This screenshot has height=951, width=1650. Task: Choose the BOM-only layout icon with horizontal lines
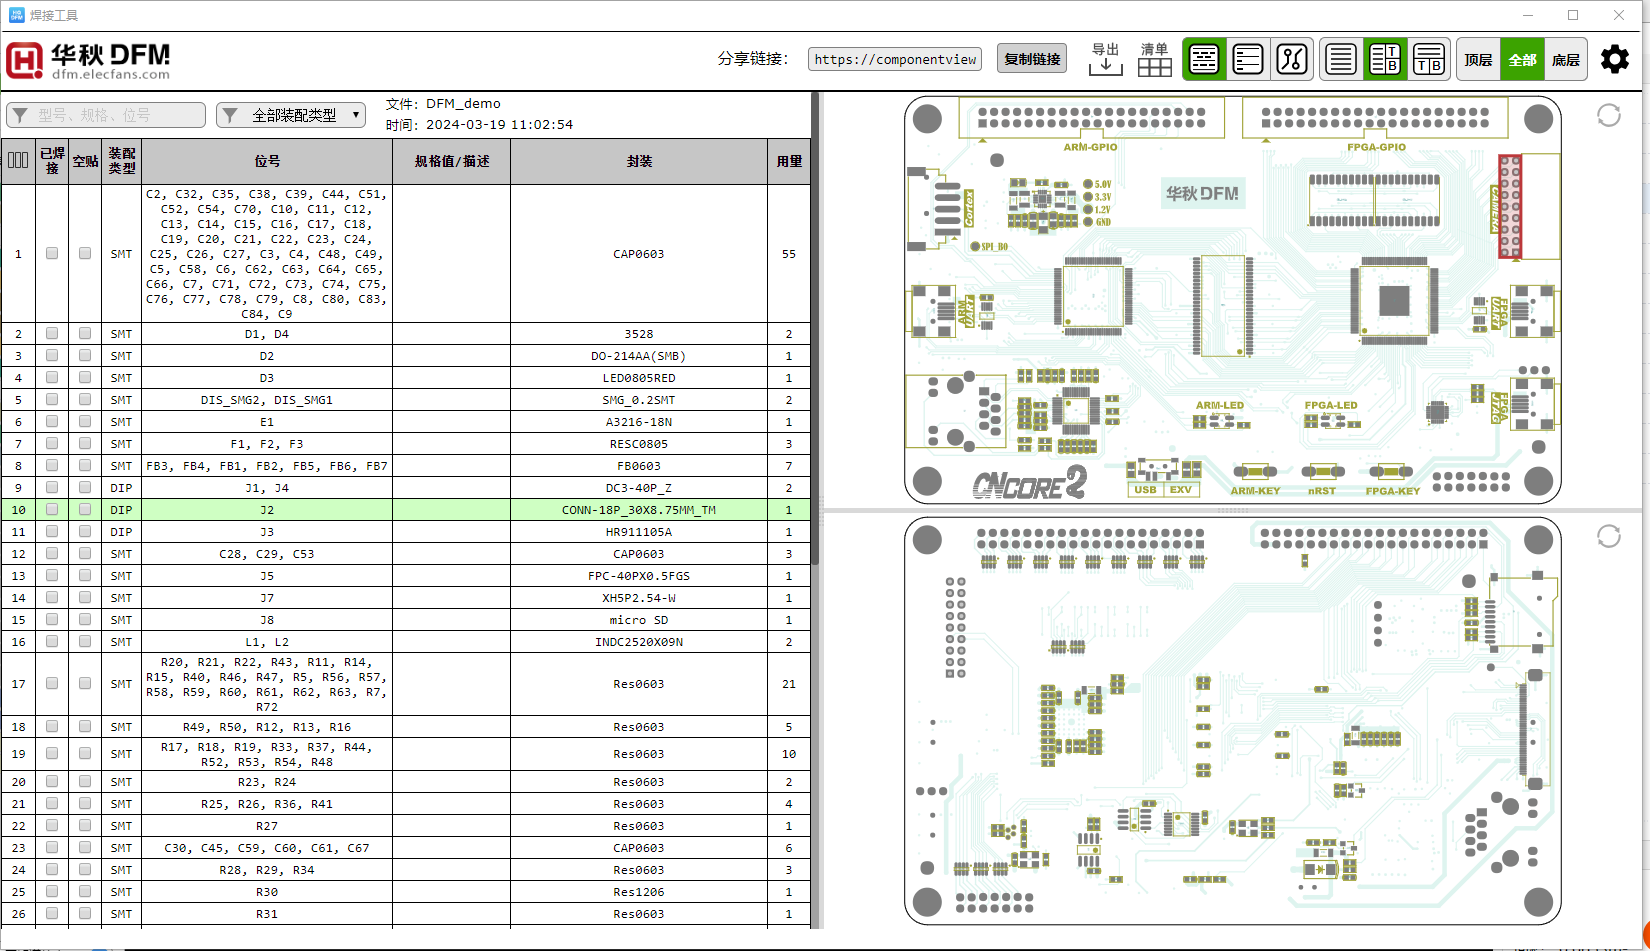[1341, 60]
